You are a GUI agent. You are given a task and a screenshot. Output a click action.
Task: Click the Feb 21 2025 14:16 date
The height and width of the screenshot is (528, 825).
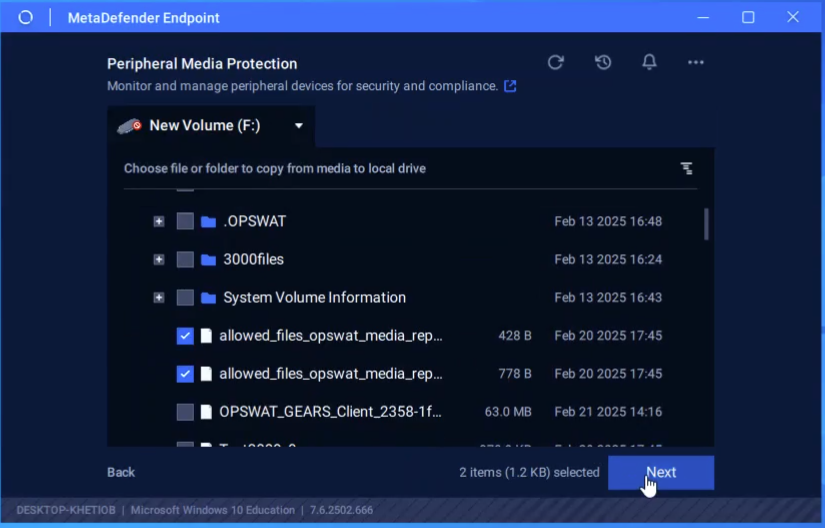click(x=608, y=412)
